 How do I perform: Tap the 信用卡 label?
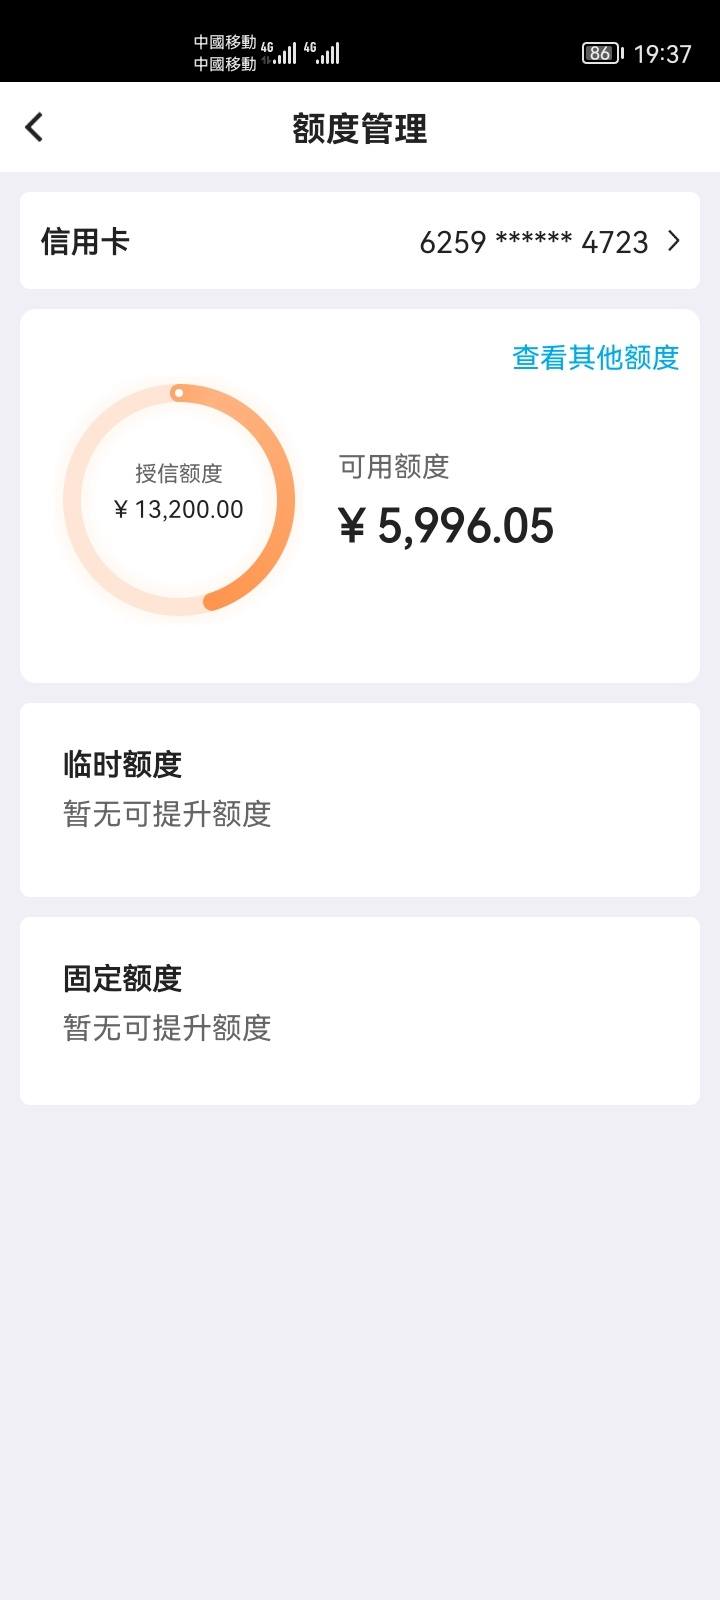coord(85,241)
